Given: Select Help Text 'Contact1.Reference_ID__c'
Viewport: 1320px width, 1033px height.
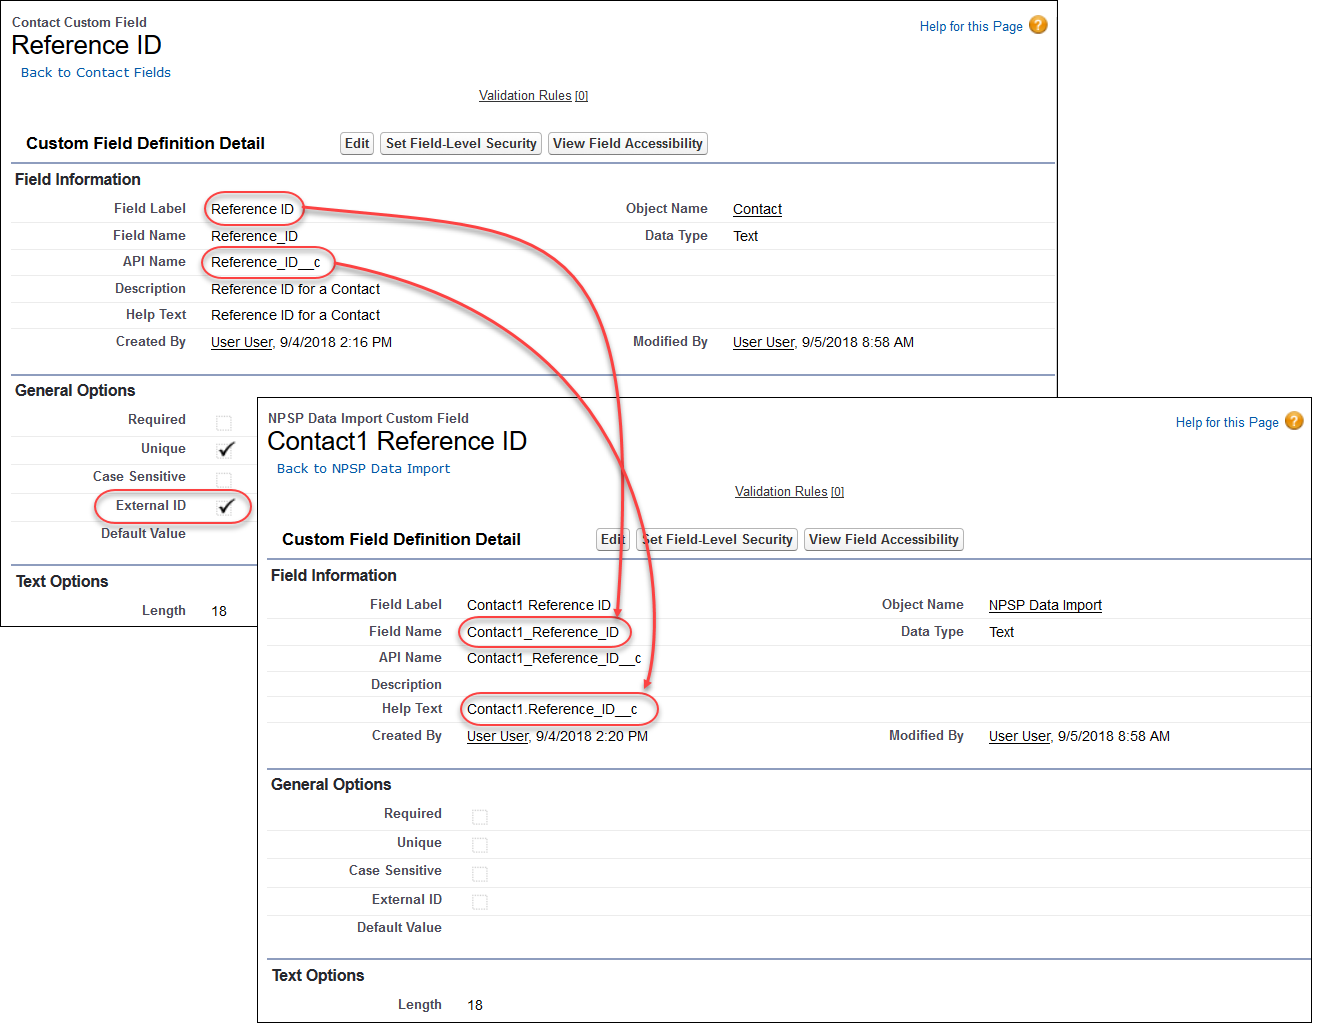Looking at the screenshot, I should click(552, 709).
